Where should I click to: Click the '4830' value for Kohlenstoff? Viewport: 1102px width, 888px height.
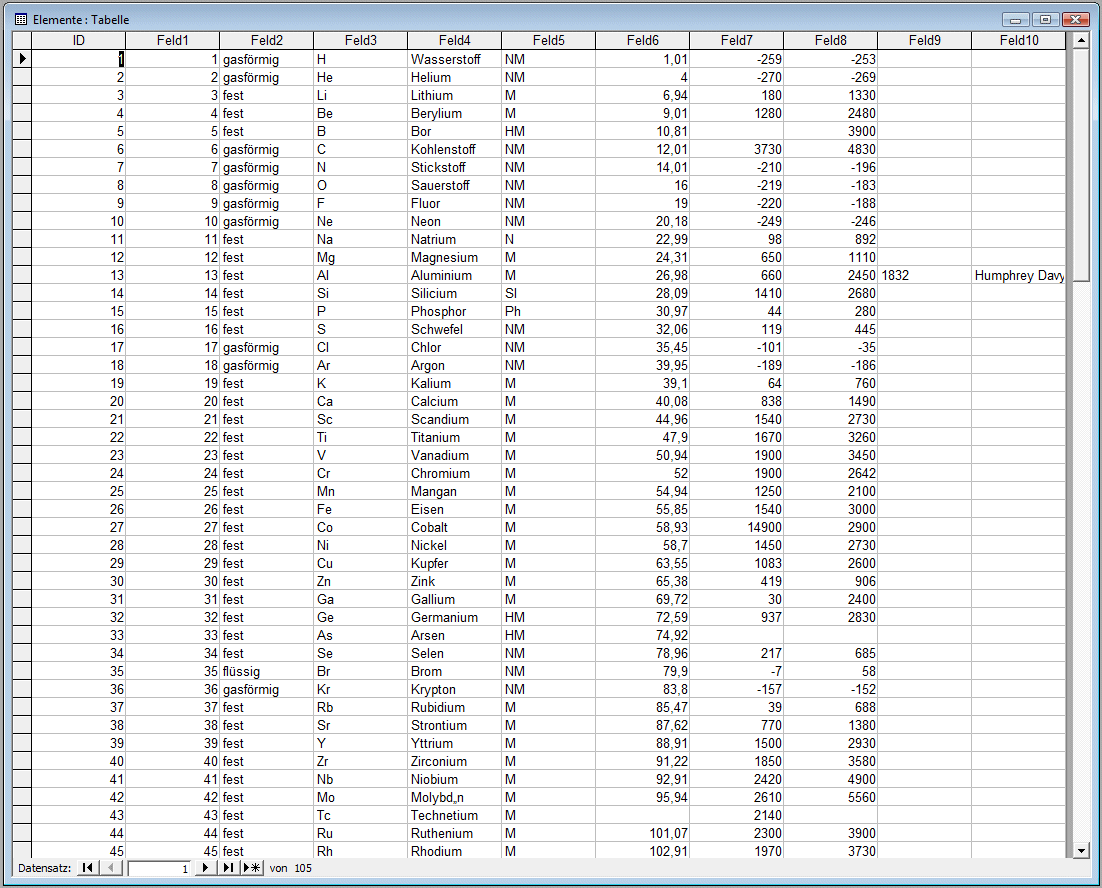coord(831,150)
